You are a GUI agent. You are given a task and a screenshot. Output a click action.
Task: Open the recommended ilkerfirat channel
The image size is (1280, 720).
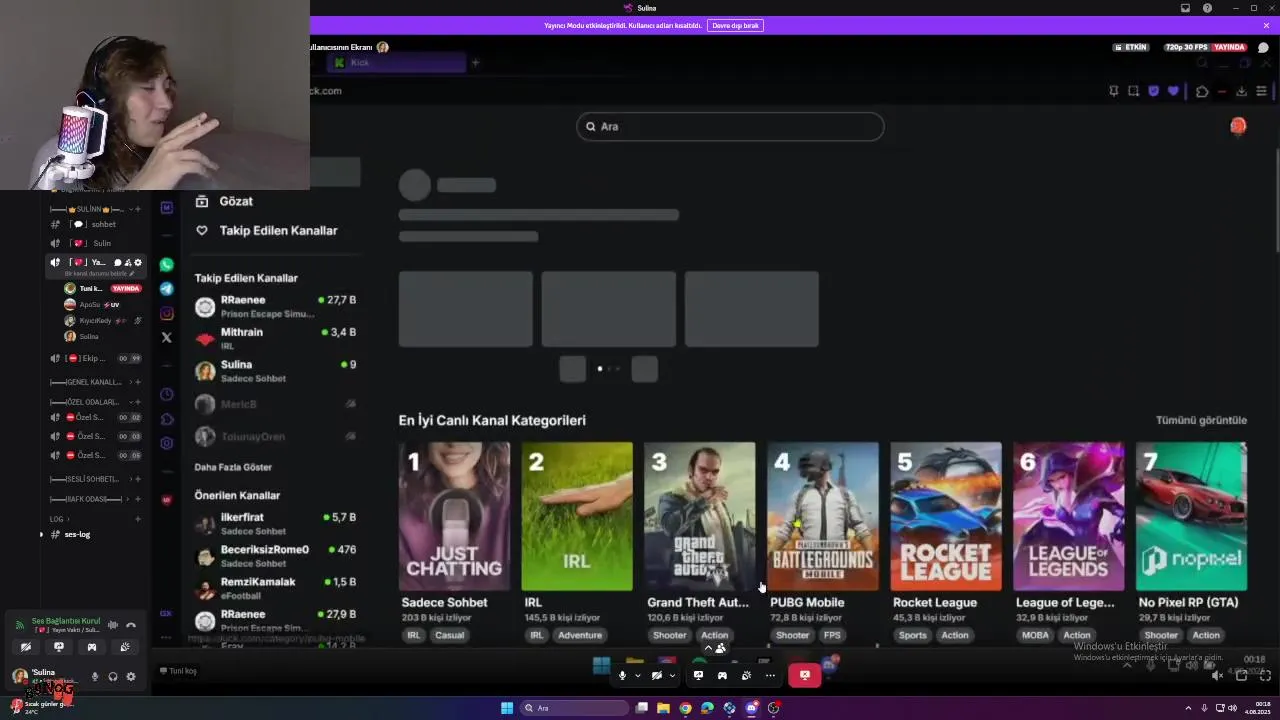[275, 523]
